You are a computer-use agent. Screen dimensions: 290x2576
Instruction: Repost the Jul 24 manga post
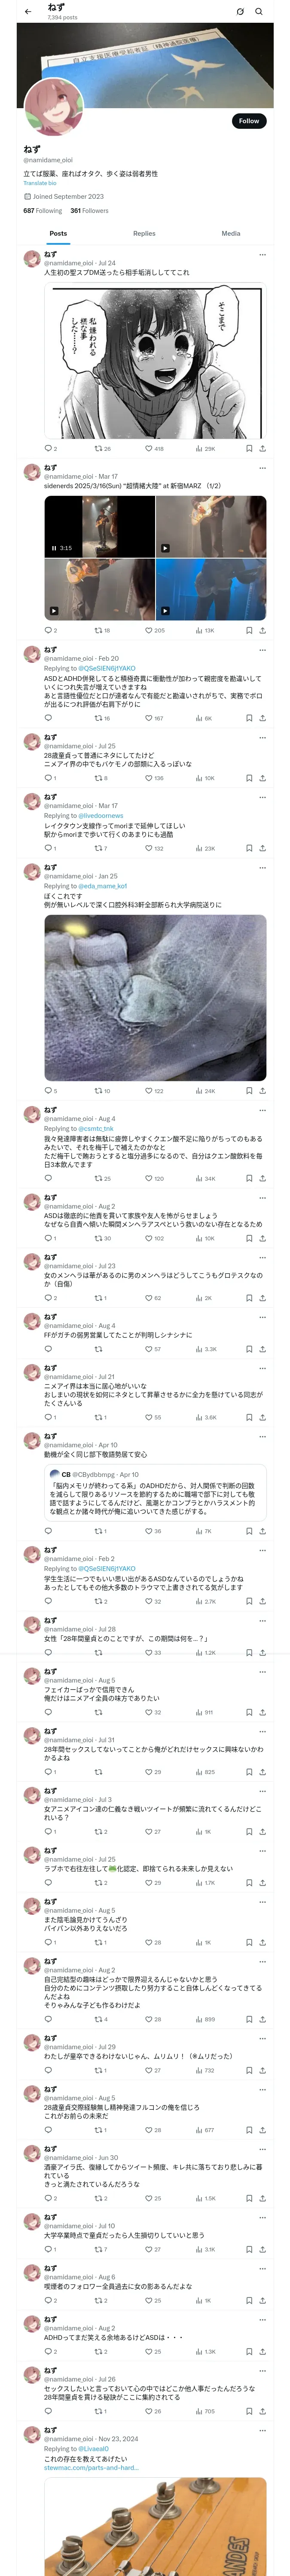[98, 449]
